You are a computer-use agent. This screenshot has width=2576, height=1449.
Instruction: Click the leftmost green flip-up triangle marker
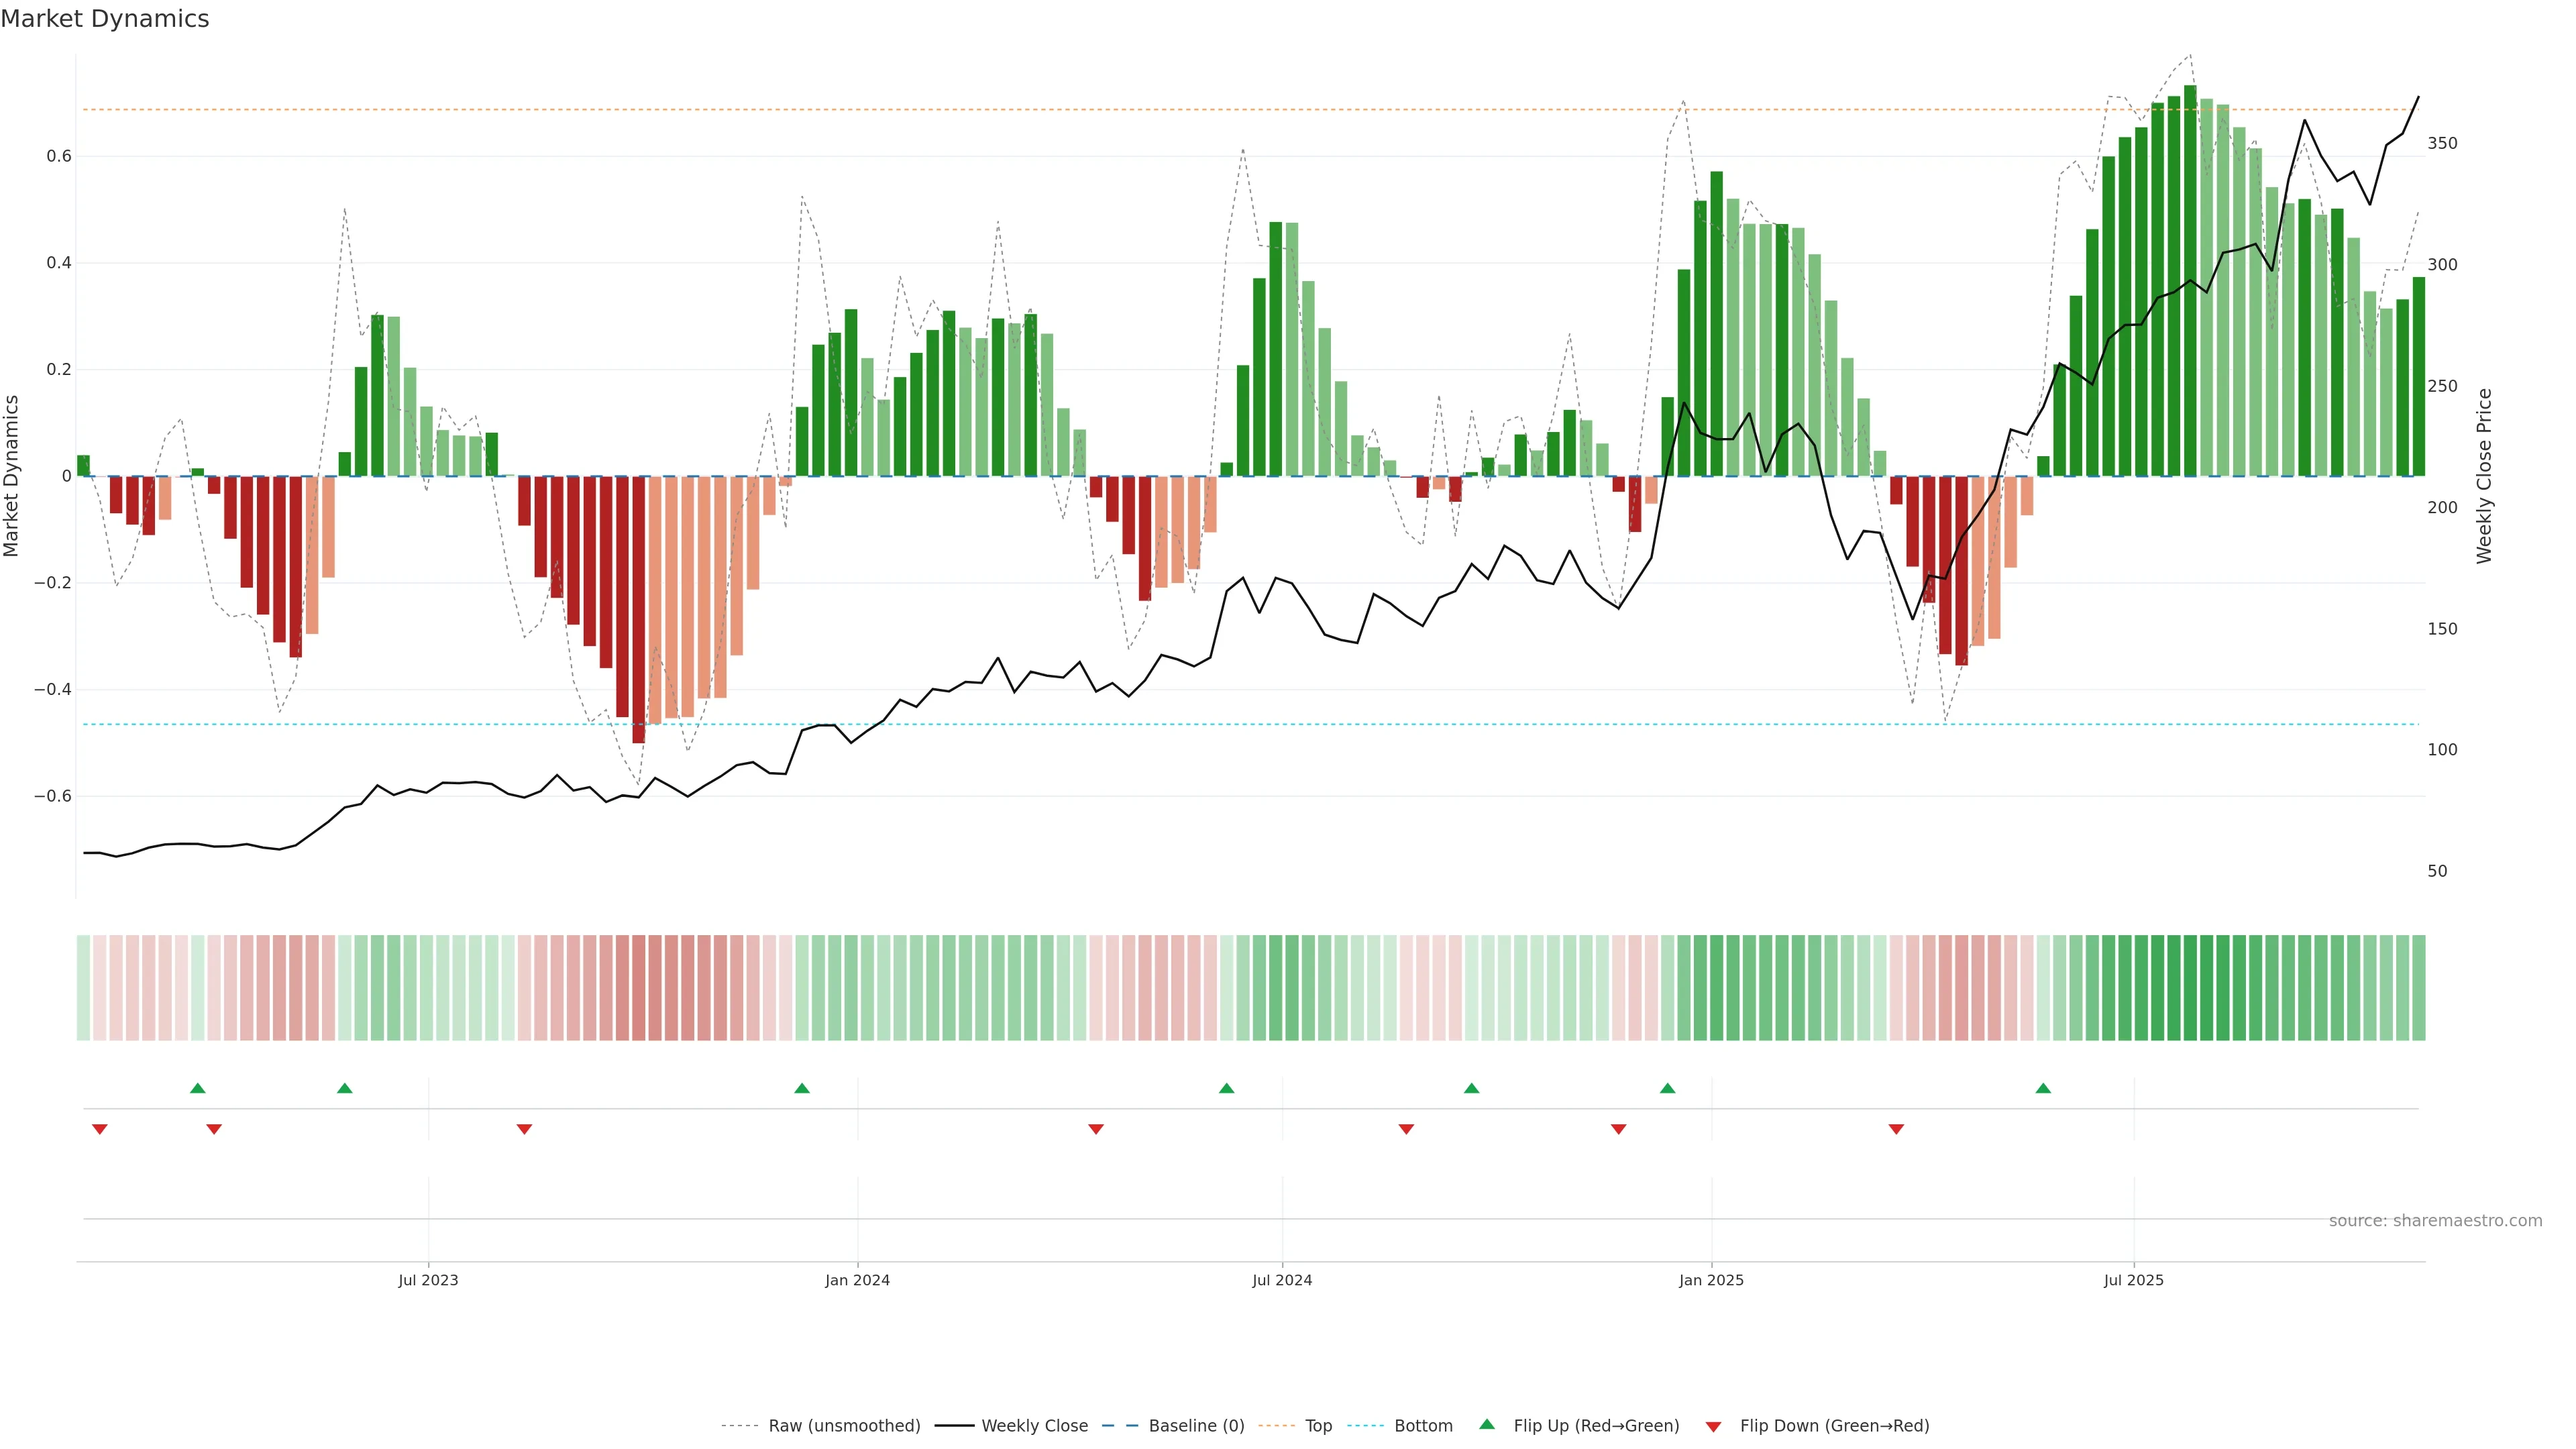(197, 1088)
